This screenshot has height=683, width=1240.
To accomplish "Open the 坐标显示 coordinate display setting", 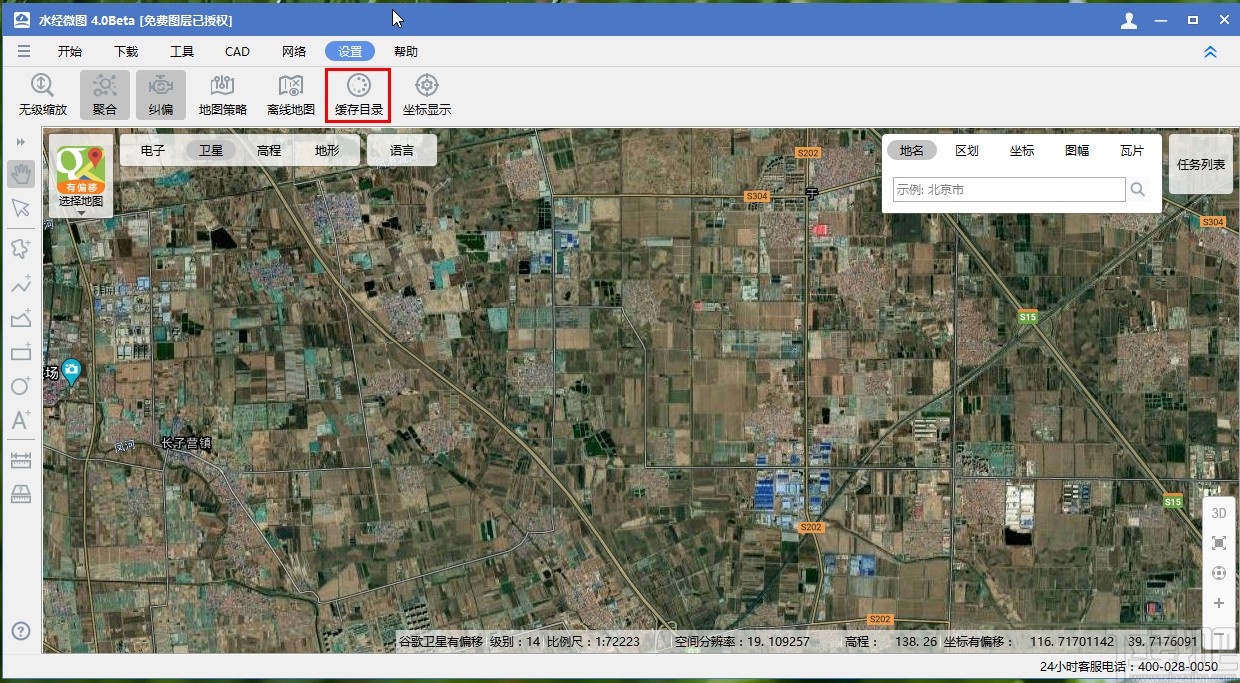I will [427, 95].
